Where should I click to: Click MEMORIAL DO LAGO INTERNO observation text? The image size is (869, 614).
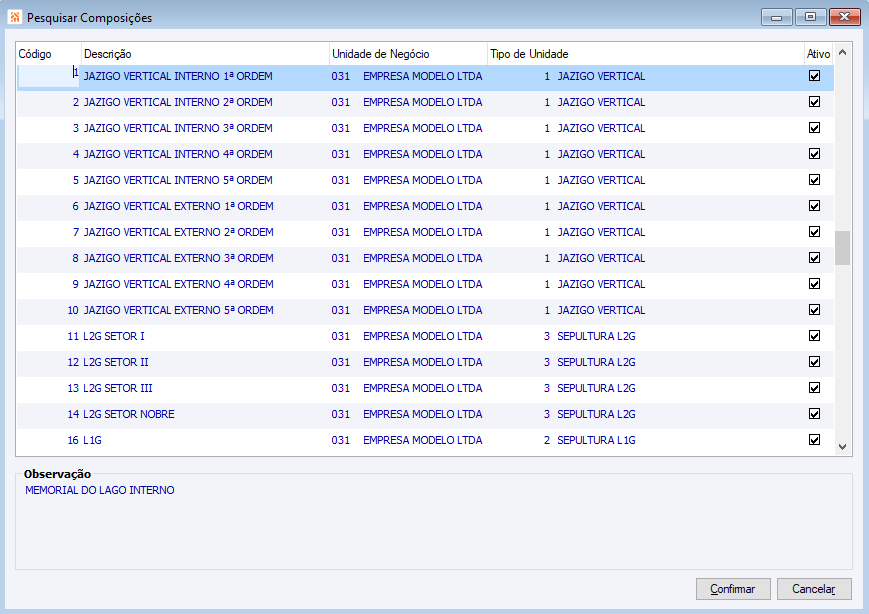point(100,490)
